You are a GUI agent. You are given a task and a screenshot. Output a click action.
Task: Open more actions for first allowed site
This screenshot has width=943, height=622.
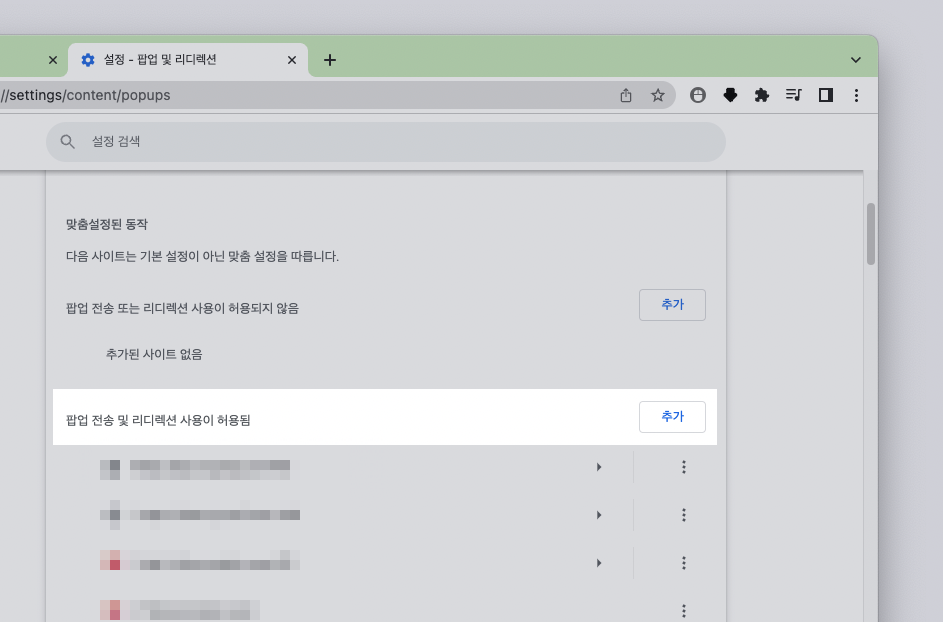click(x=684, y=467)
